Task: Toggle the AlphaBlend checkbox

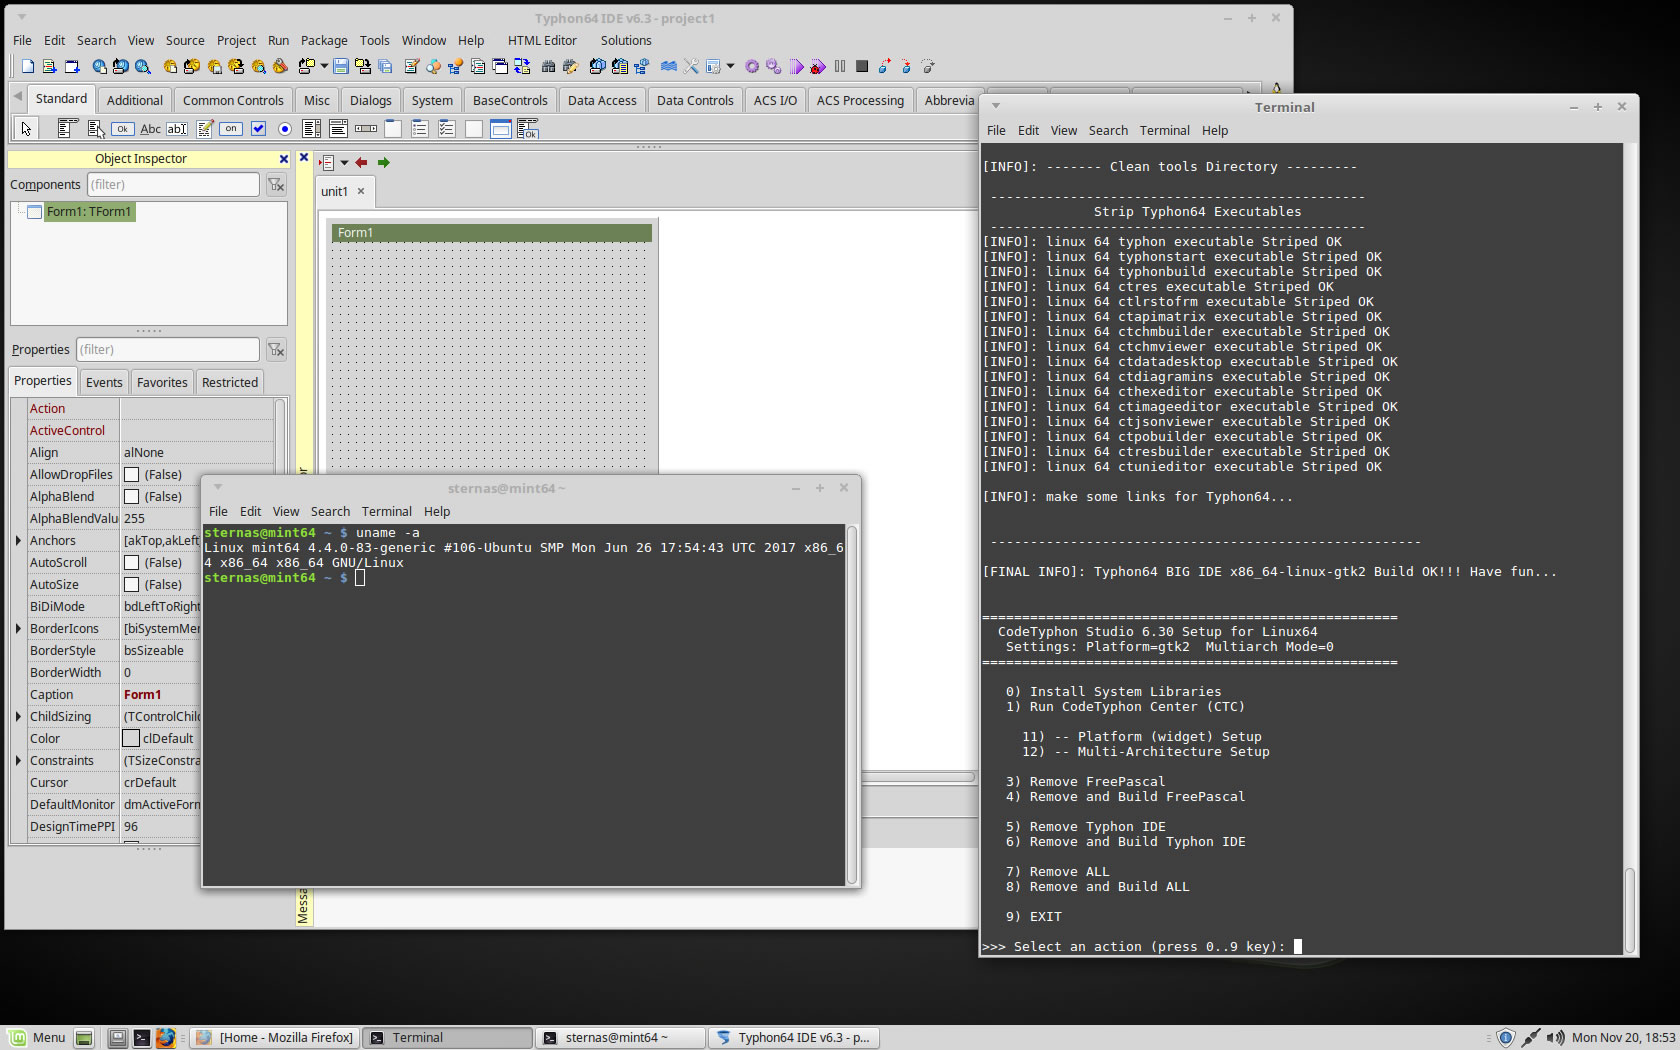Action: pos(131,497)
